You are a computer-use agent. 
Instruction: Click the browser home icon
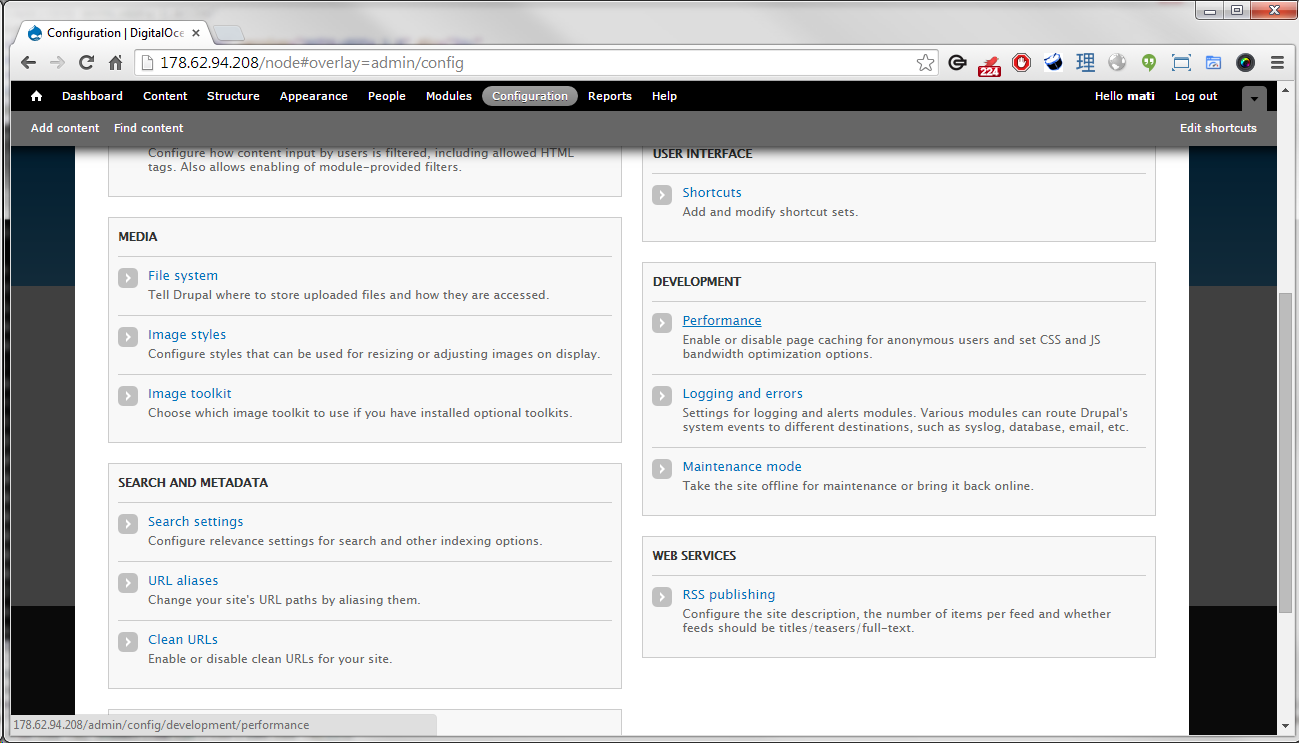pos(115,63)
